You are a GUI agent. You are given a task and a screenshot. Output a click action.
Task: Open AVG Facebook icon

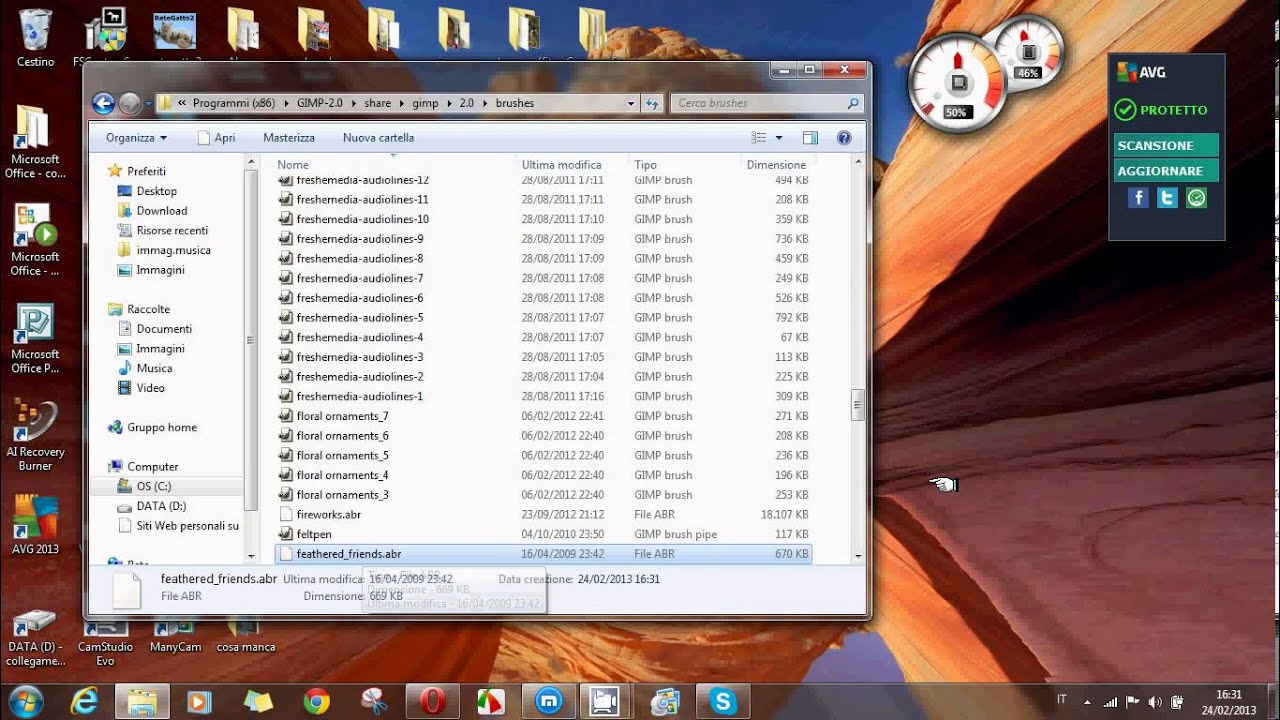pyautogui.click(x=1138, y=198)
